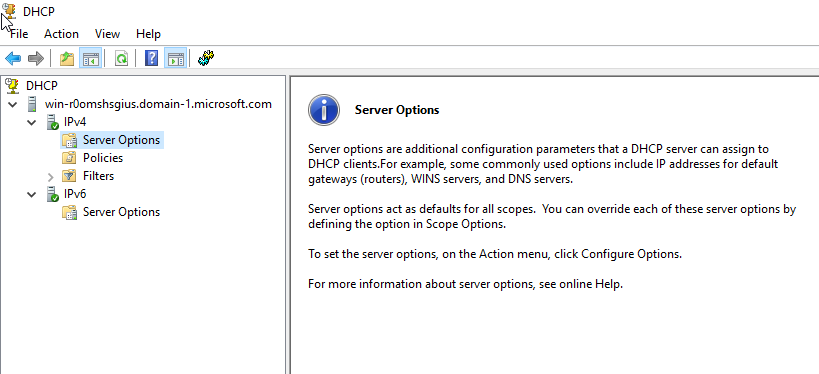Expand the Filters node
The width and height of the screenshot is (819, 374).
tap(51, 177)
